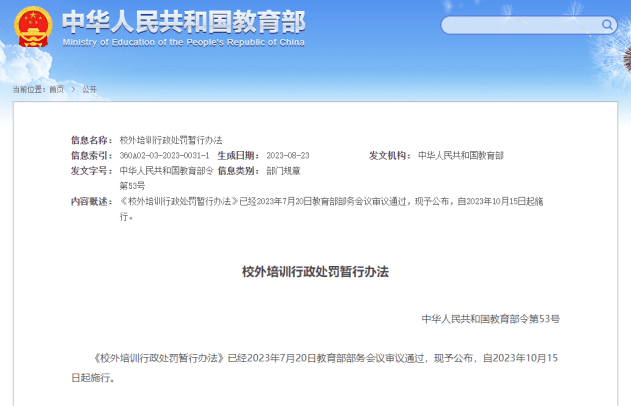
Task: Click the info category value 部门规章
Action: click(x=283, y=171)
